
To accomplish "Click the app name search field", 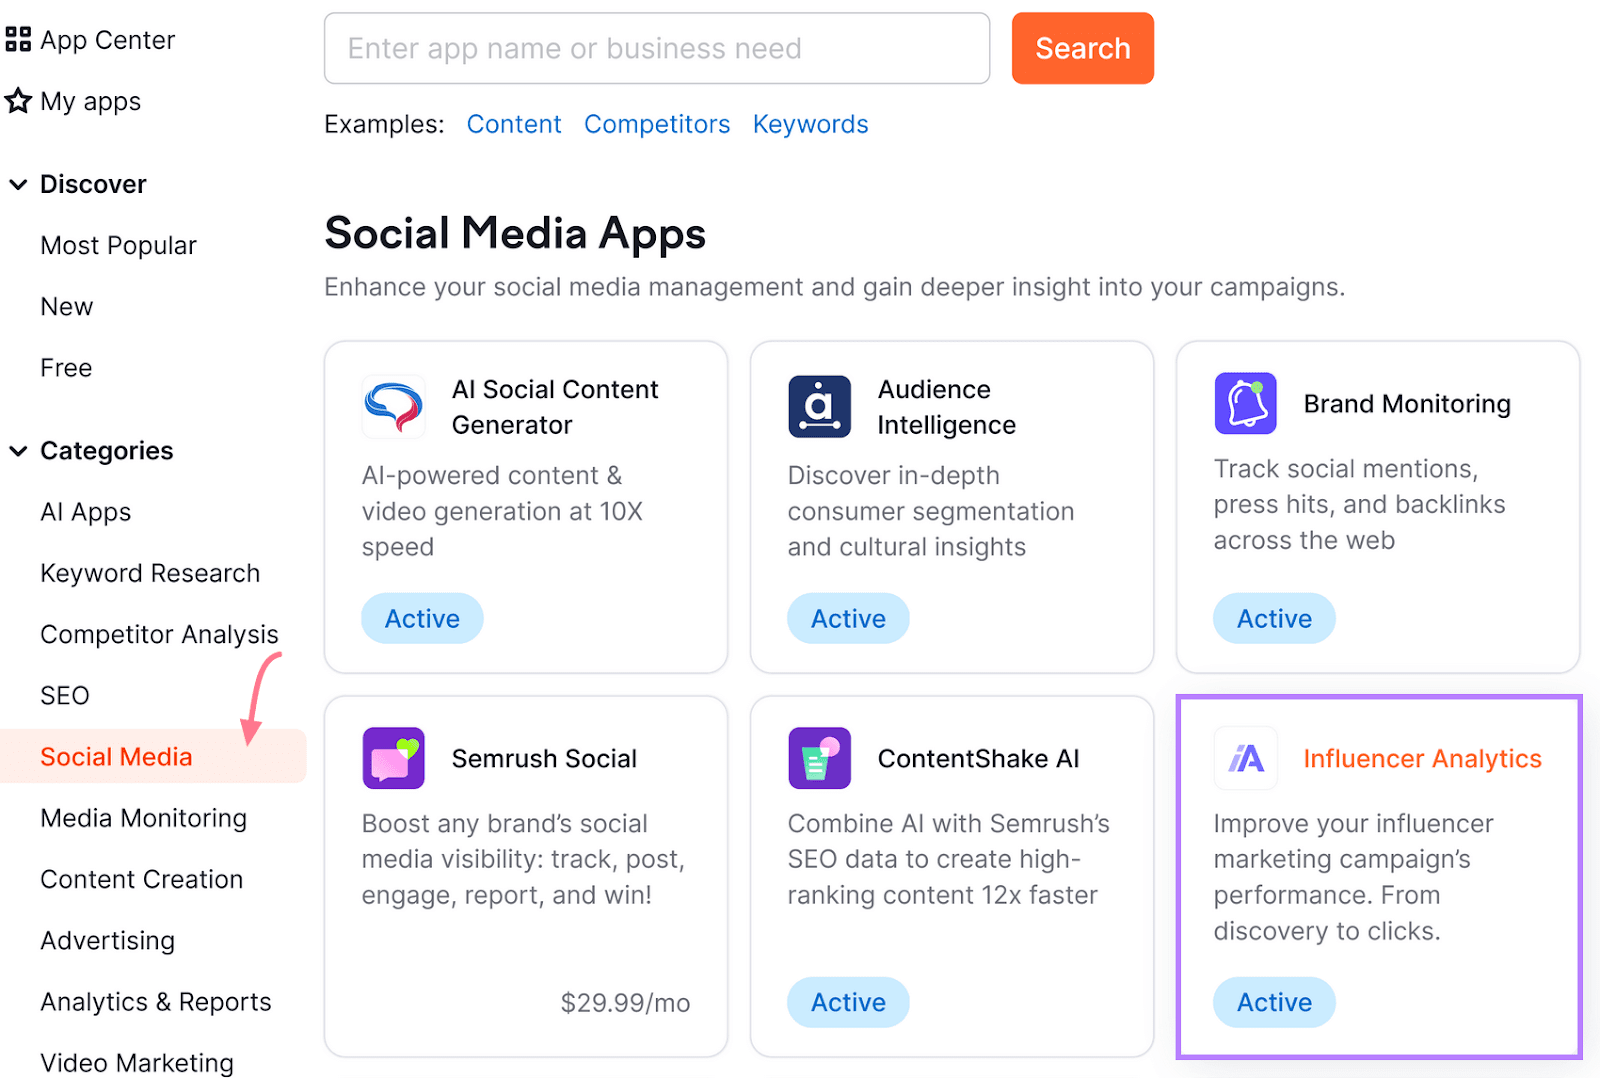I will (x=656, y=47).
